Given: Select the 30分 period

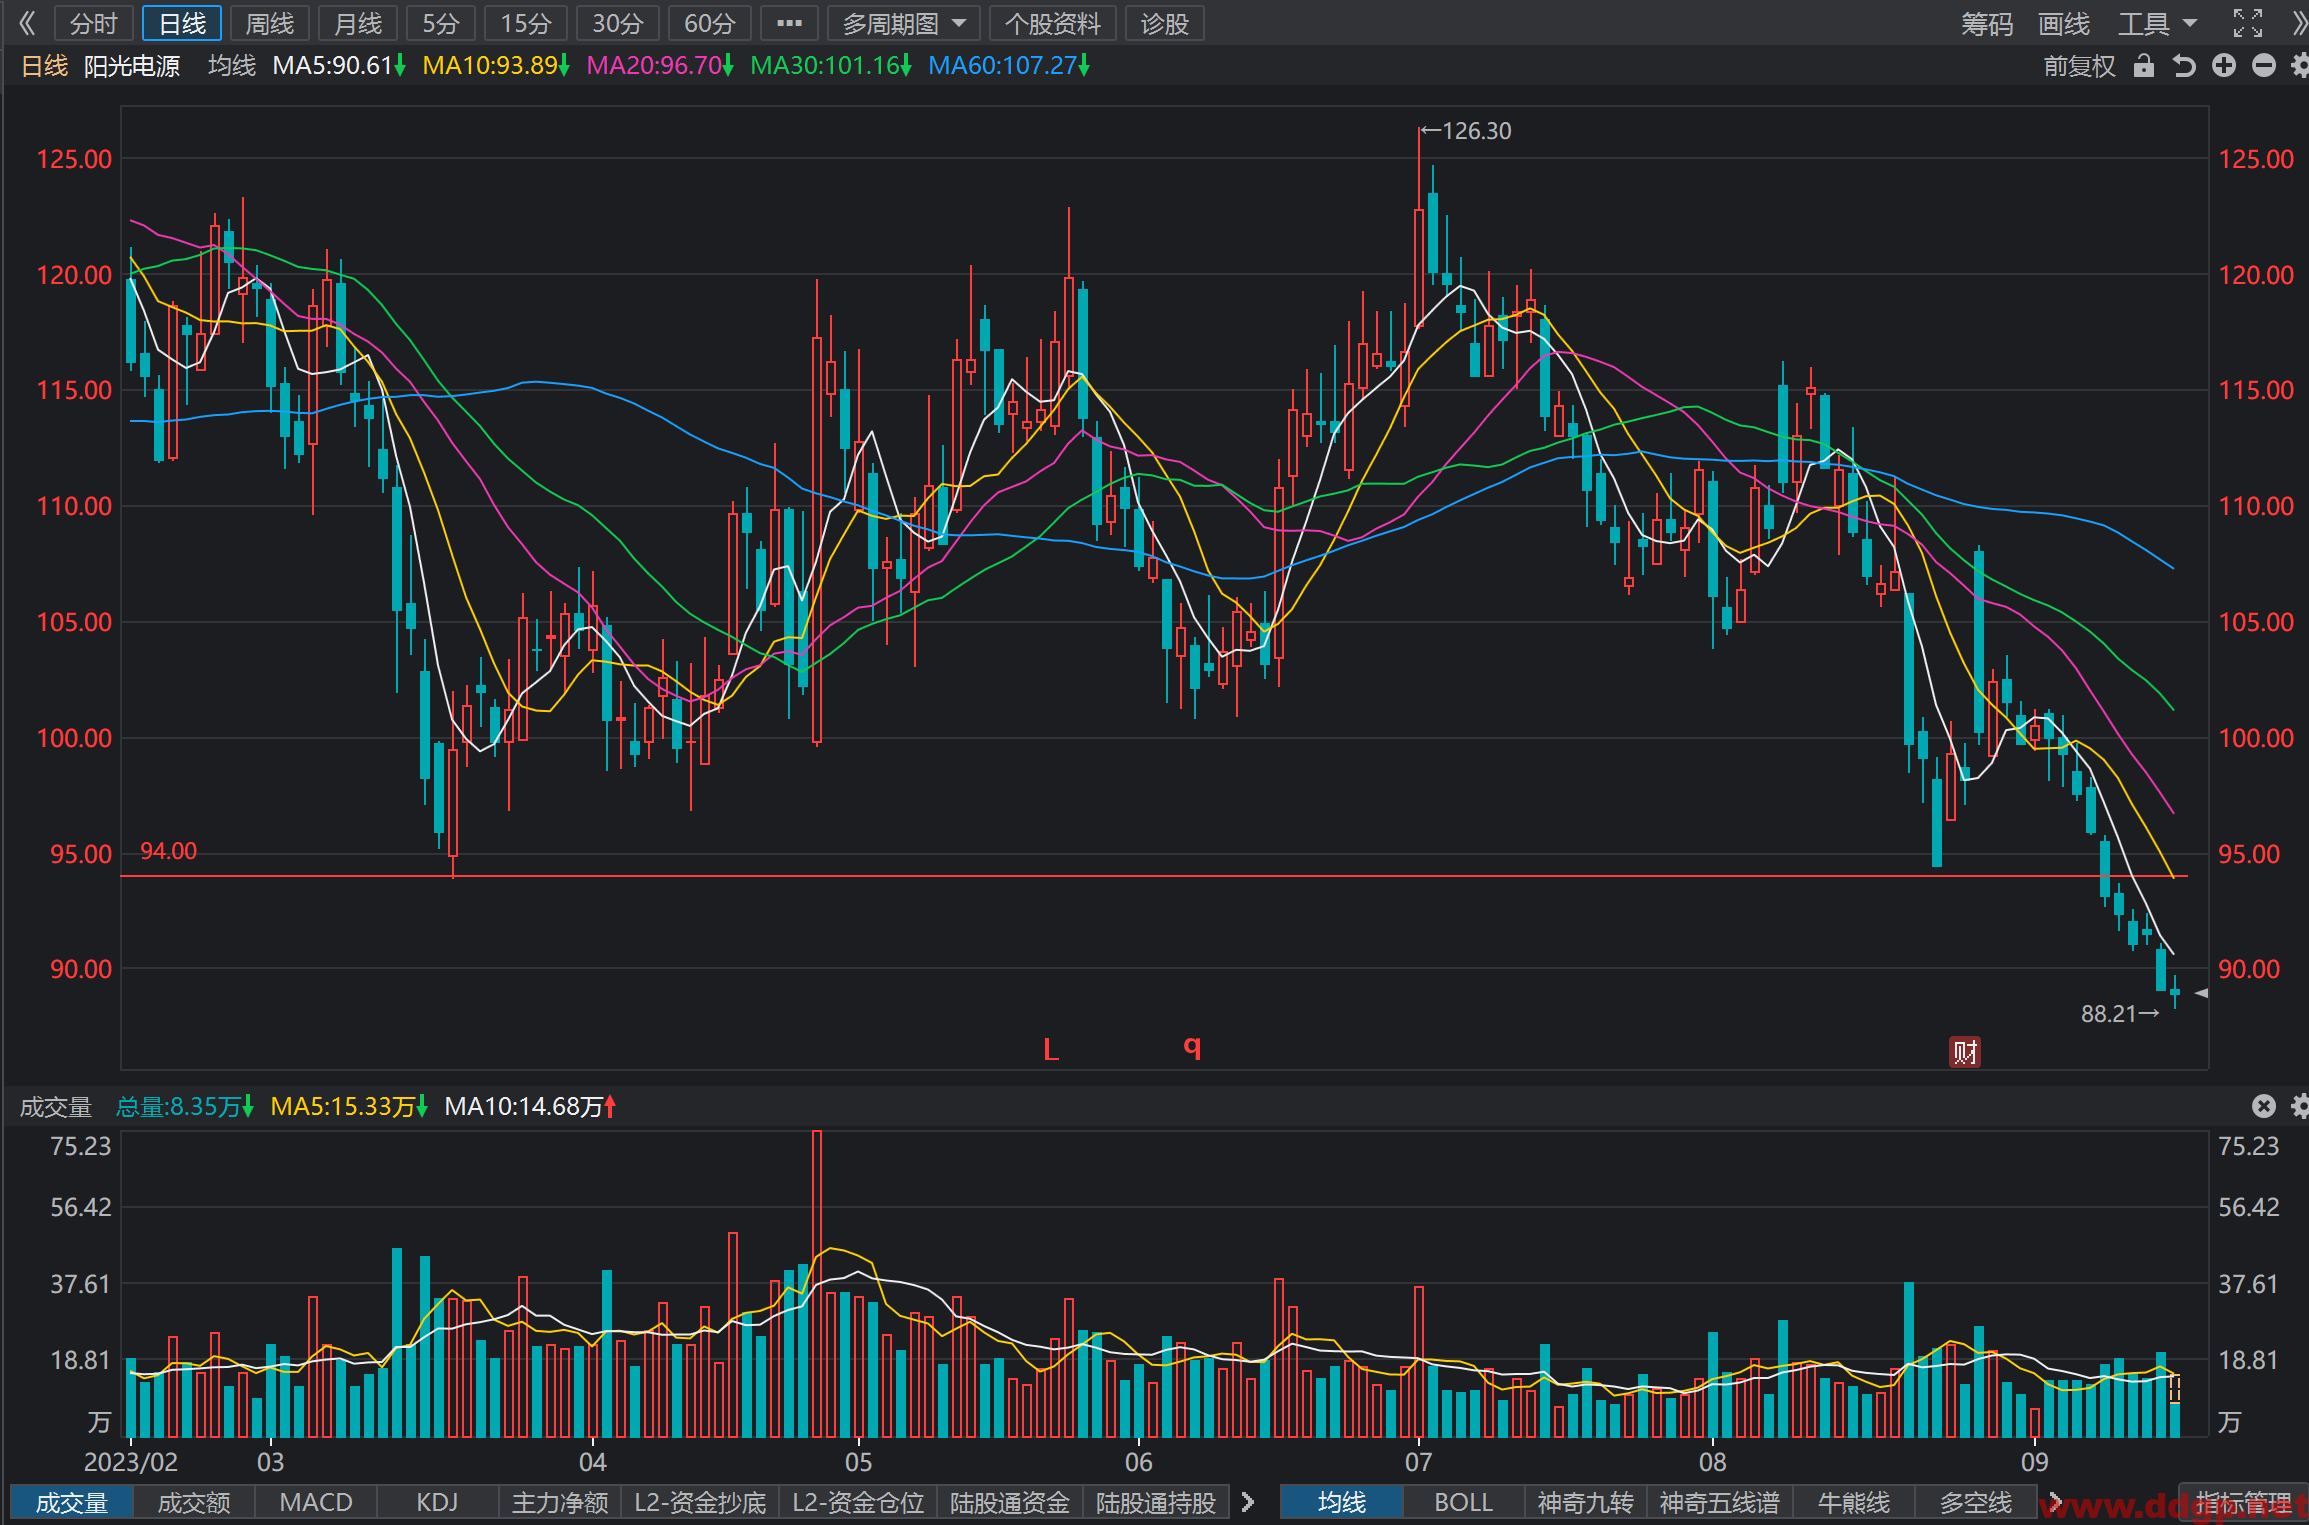Looking at the screenshot, I should pos(617,23).
